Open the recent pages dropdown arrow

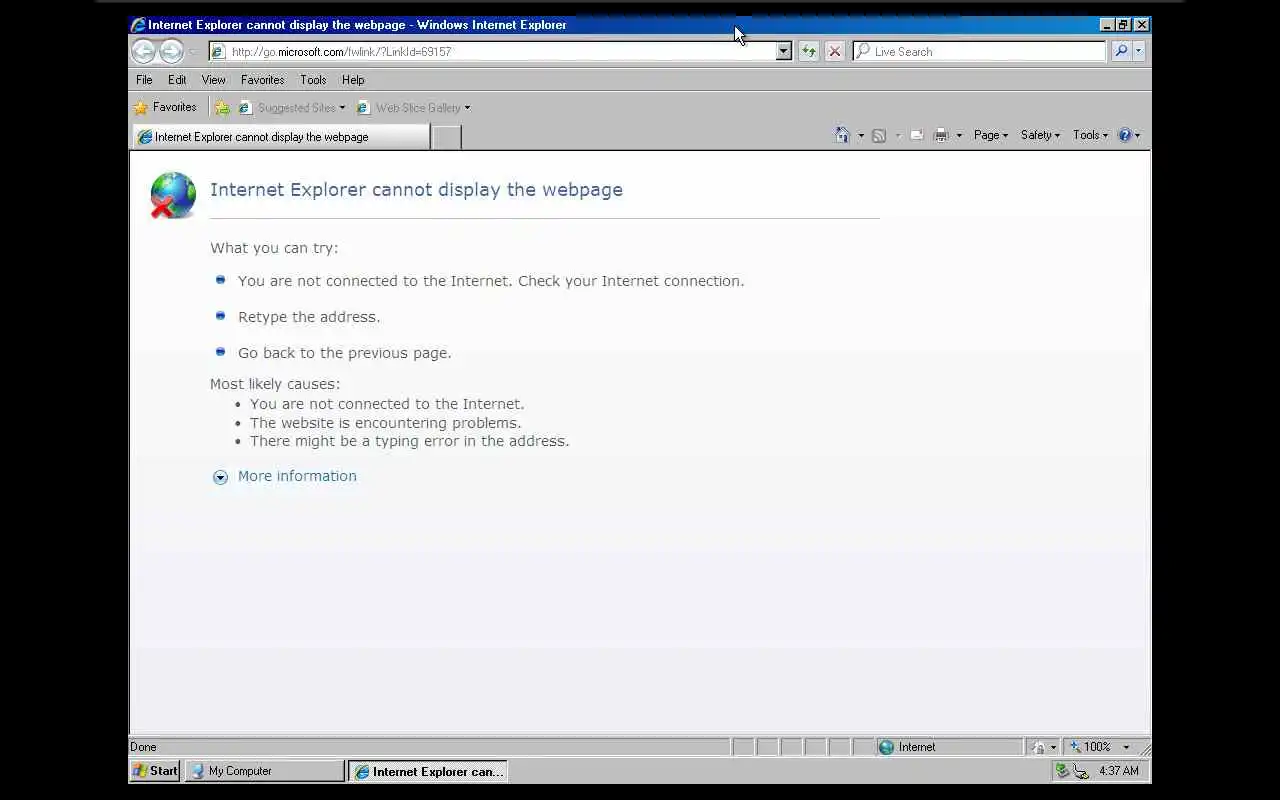click(193, 51)
